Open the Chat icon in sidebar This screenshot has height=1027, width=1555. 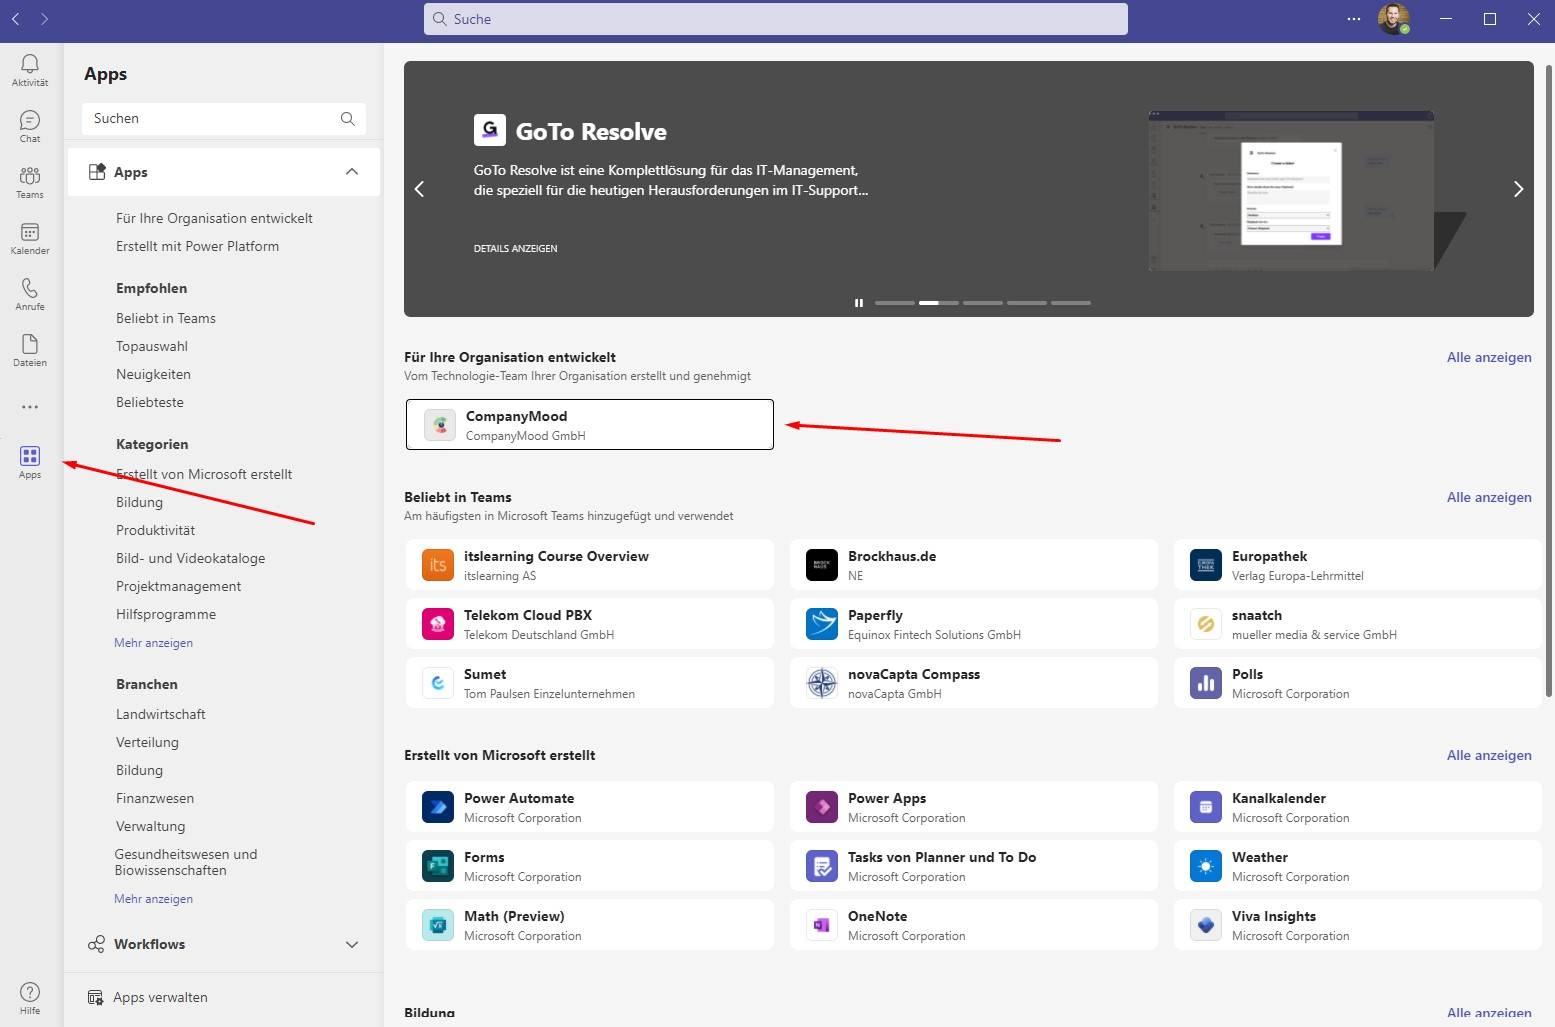(x=30, y=120)
